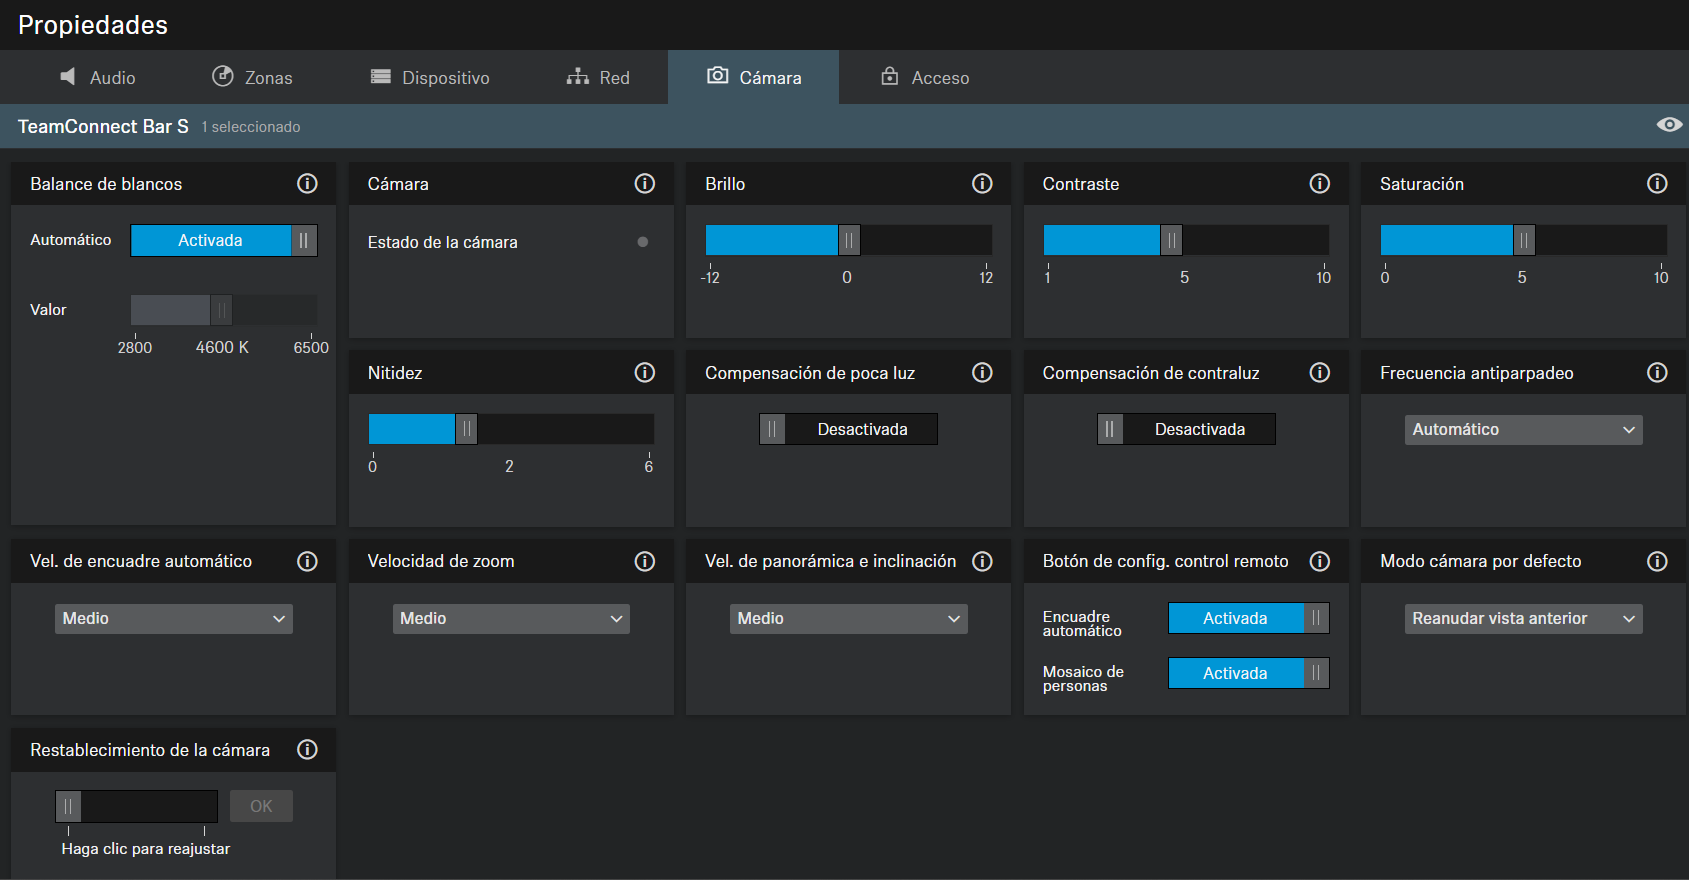Toggle the eye visibility icon
Image resolution: width=1689 pixels, height=880 pixels.
tap(1668, 125)
